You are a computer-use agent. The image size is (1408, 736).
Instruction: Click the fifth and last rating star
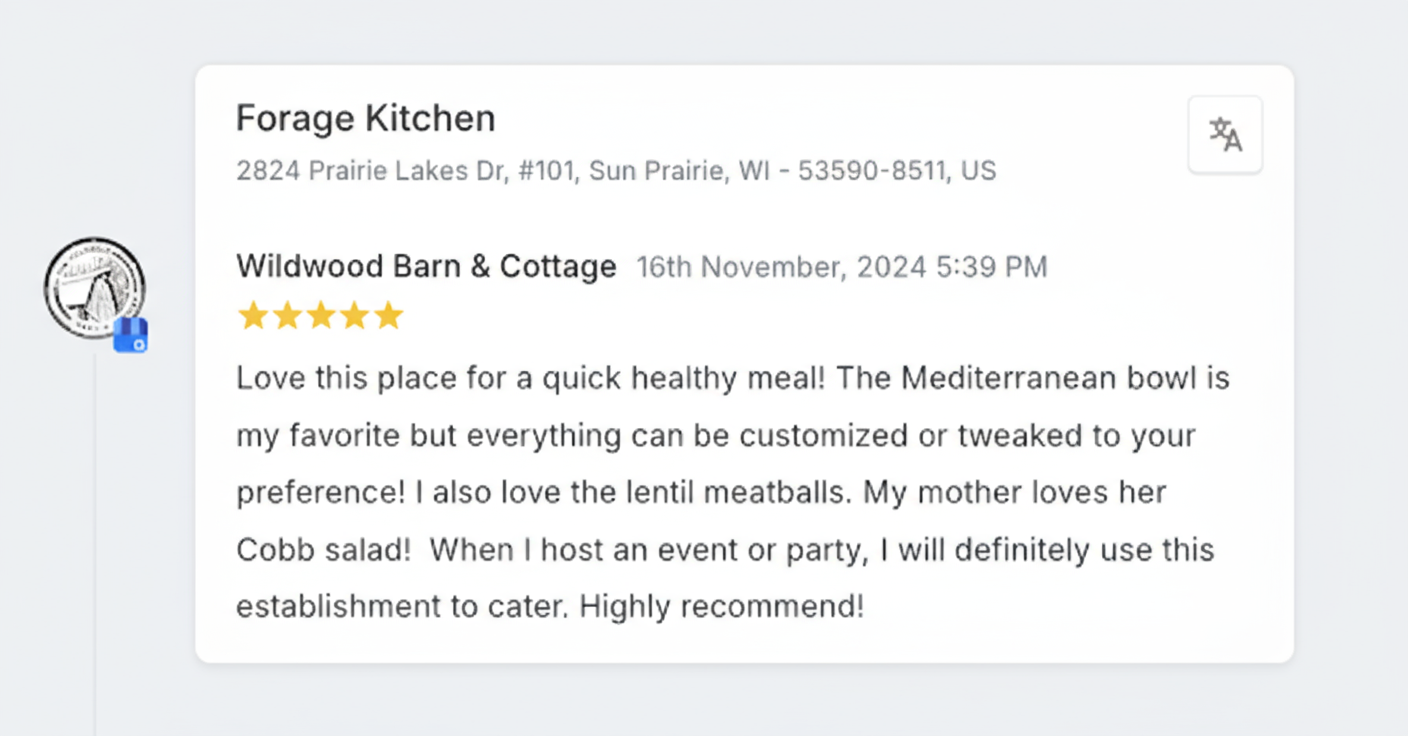pos(389,316)
